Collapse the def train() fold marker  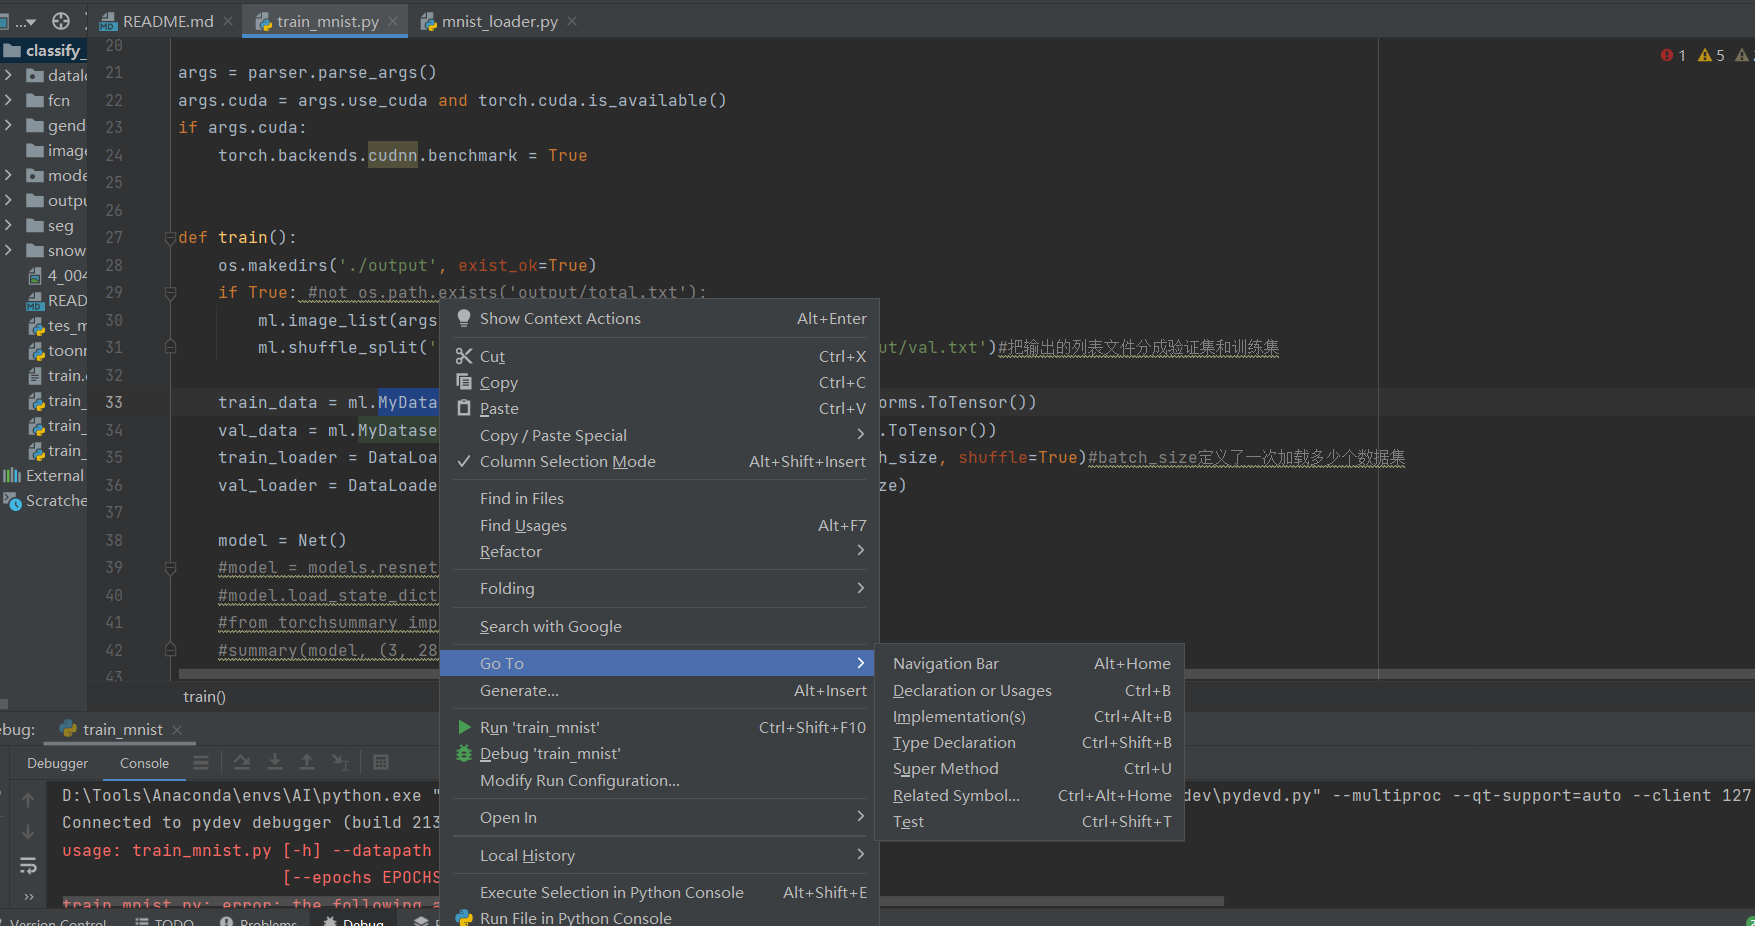(170, 238)
